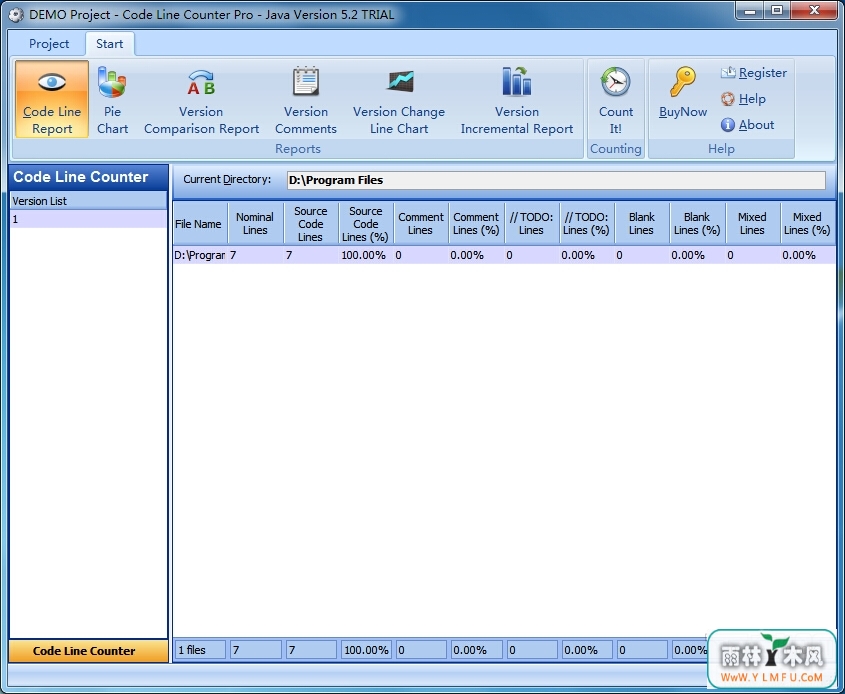The image size is (845, 694).
Task: Select the D:\Progran file name cell
Action: (x=200, y=255)
